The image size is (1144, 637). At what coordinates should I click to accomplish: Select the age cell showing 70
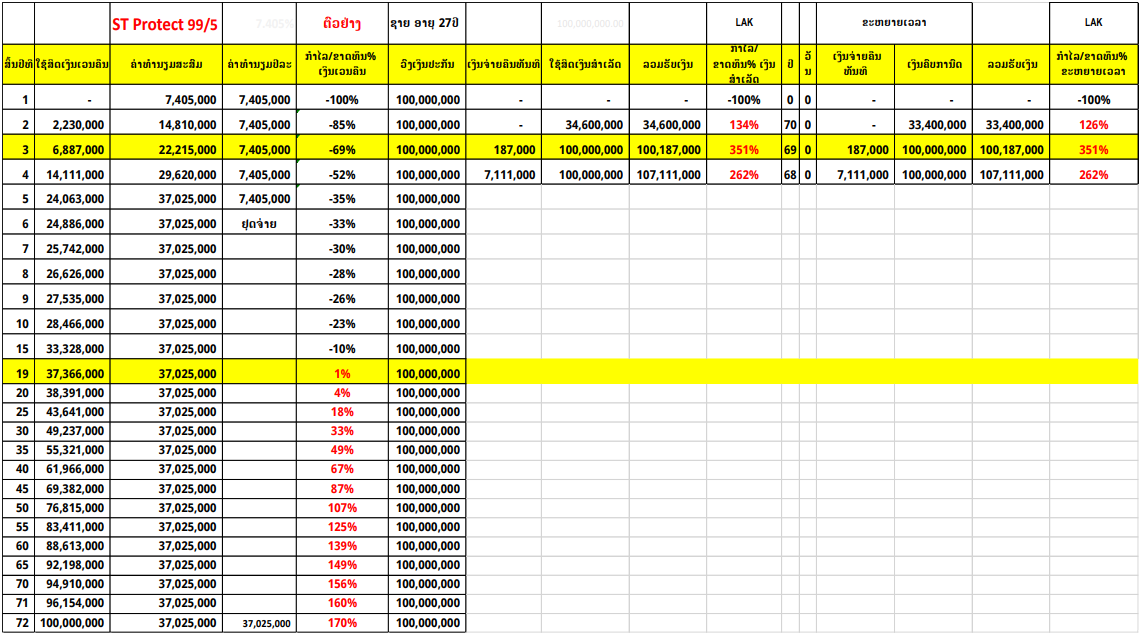[790, 125]
